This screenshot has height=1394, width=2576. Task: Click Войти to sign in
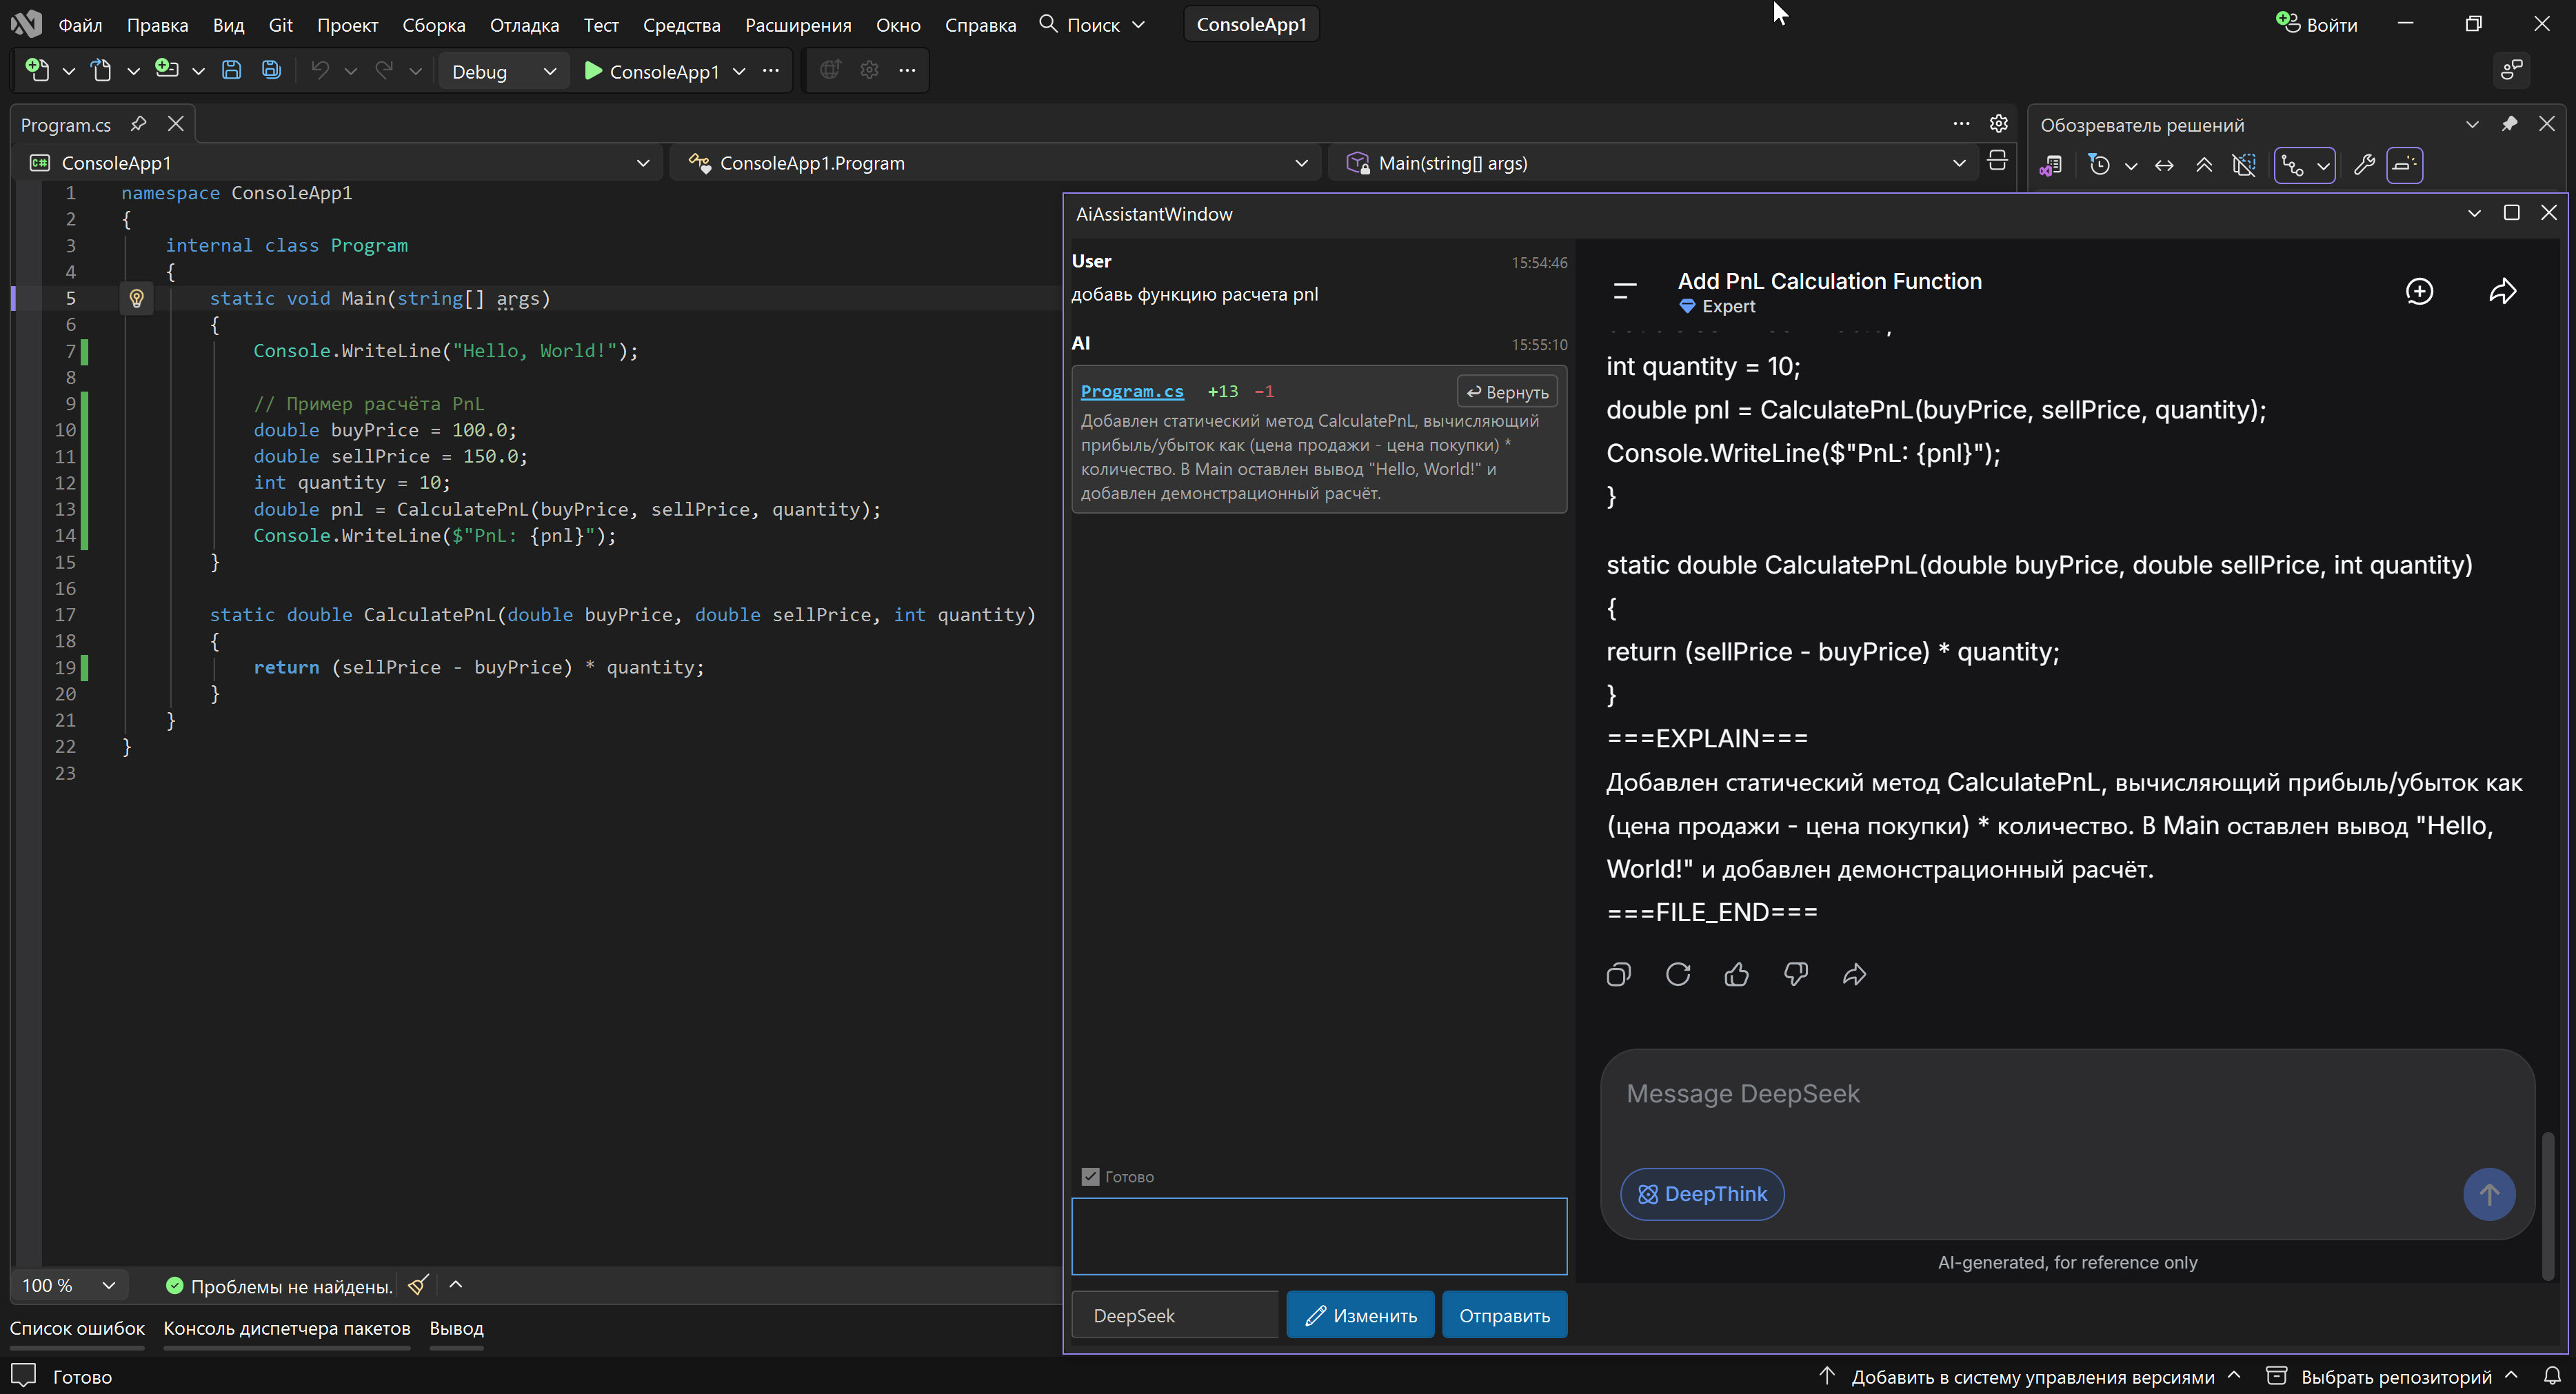click(x=2316, y=24)
